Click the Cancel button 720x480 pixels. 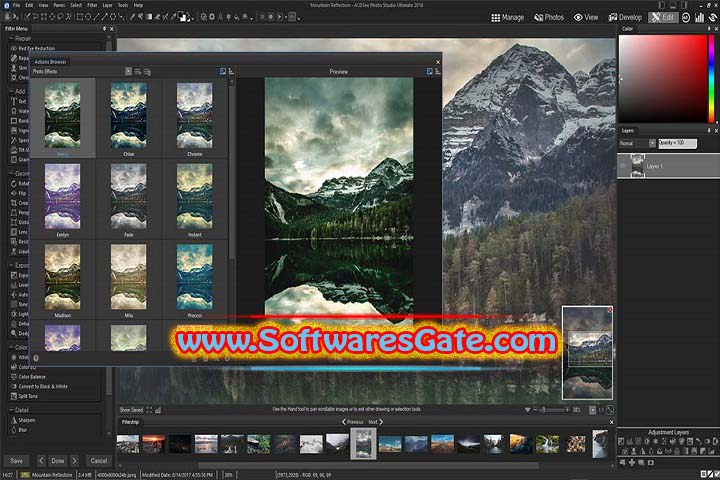(99, 460)
